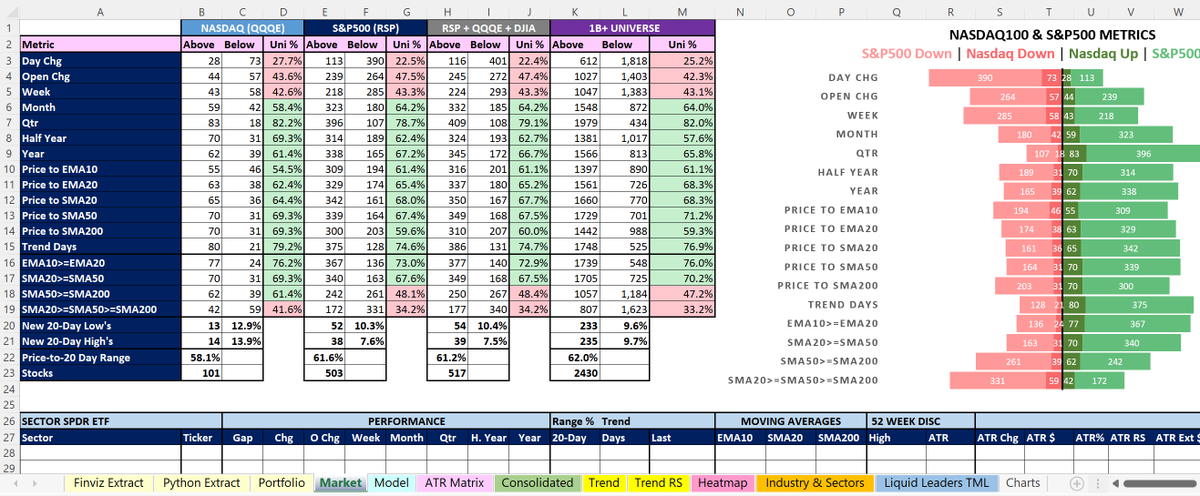Click the PRICE TO SMA200 chart axis label
Viewport: 1200px width, 496px height.
[828, 286]
